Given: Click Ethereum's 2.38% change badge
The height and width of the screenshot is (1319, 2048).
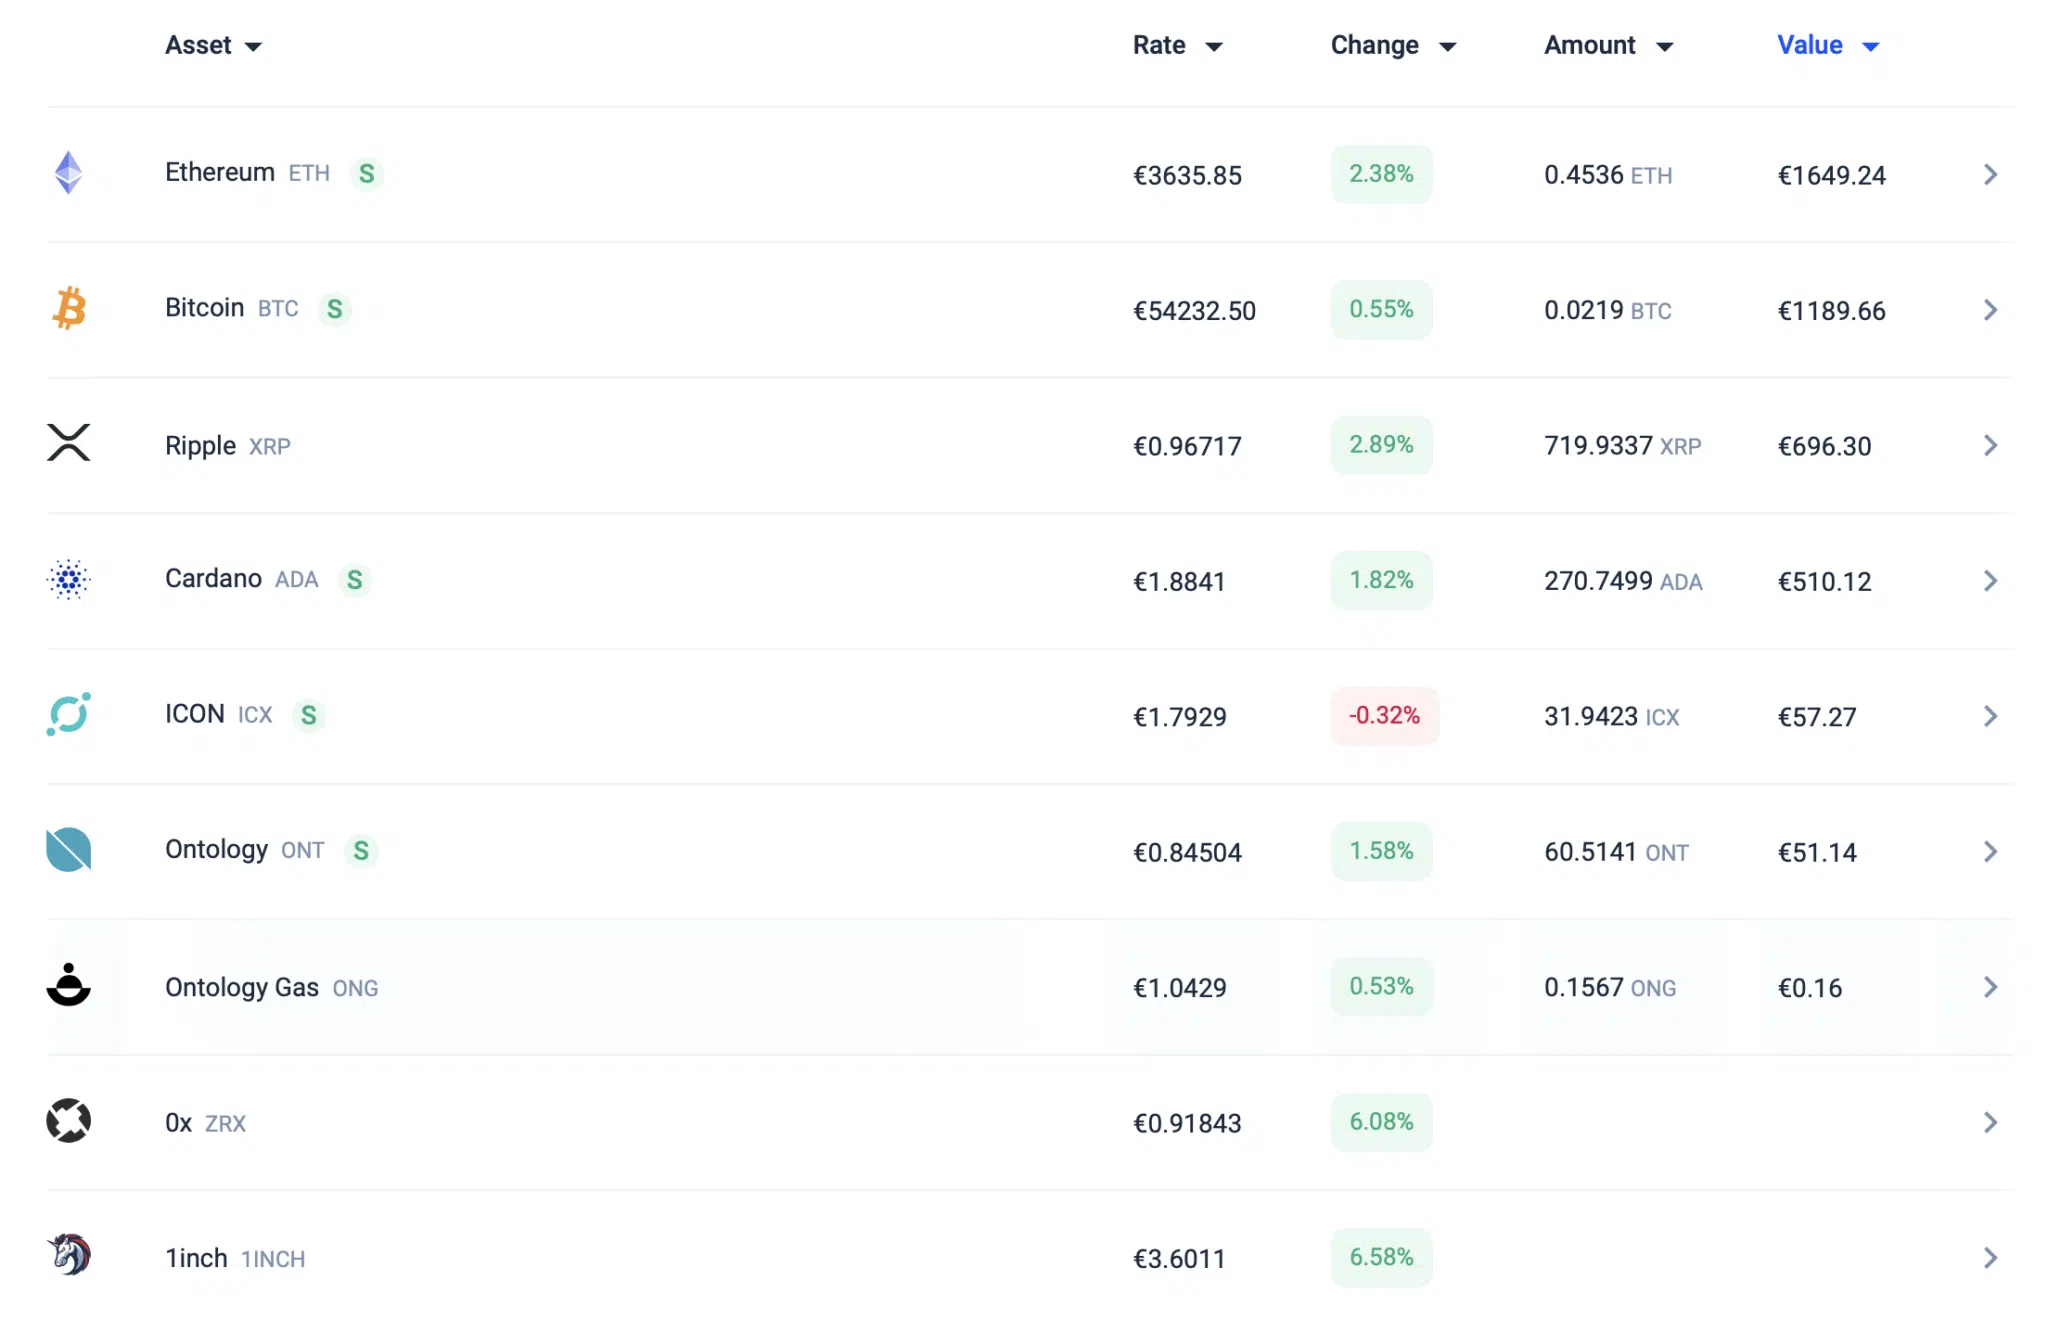Looking at the screenshot, I should (1381, 174).
